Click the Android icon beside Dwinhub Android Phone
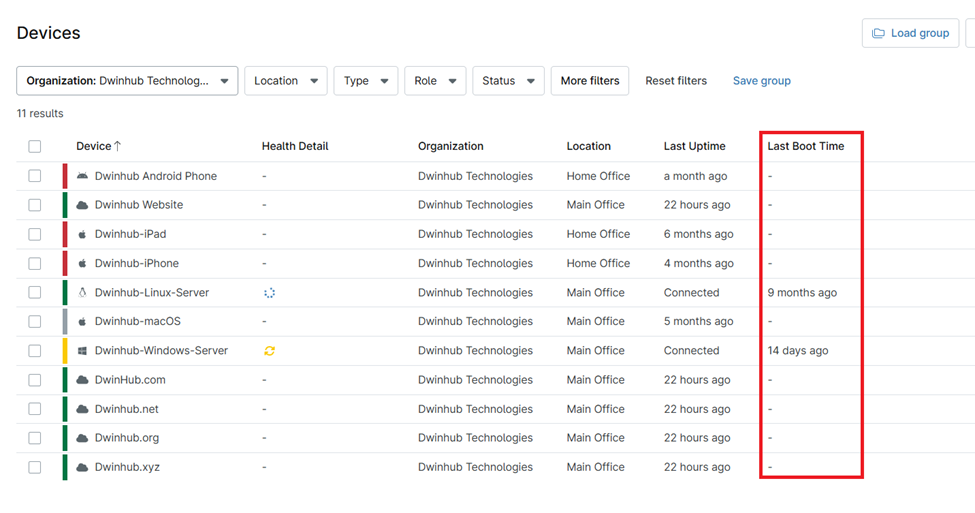This screenshot has height=513, width=975. [x=82, y=176]
